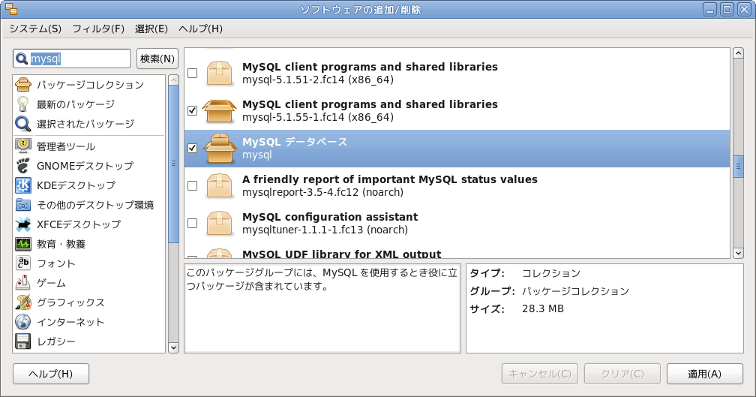Click box icon of mysql-5.1.51-2.fc14 package
The height and width of the screenshot is (397, 756).
pos(219,73)
